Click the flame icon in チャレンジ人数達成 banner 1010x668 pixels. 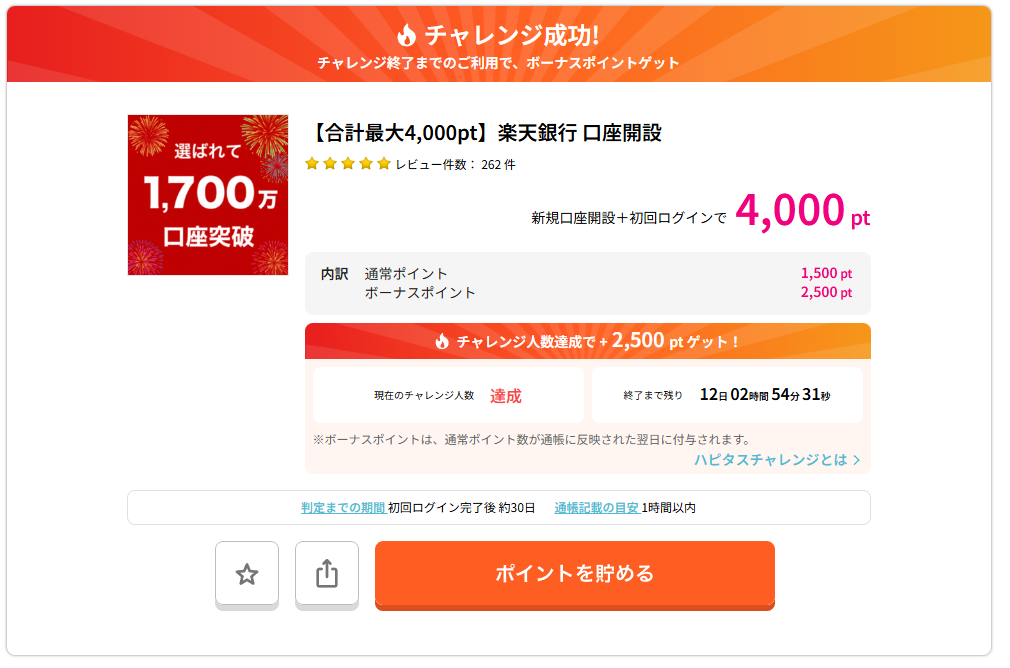coord(442,341)
